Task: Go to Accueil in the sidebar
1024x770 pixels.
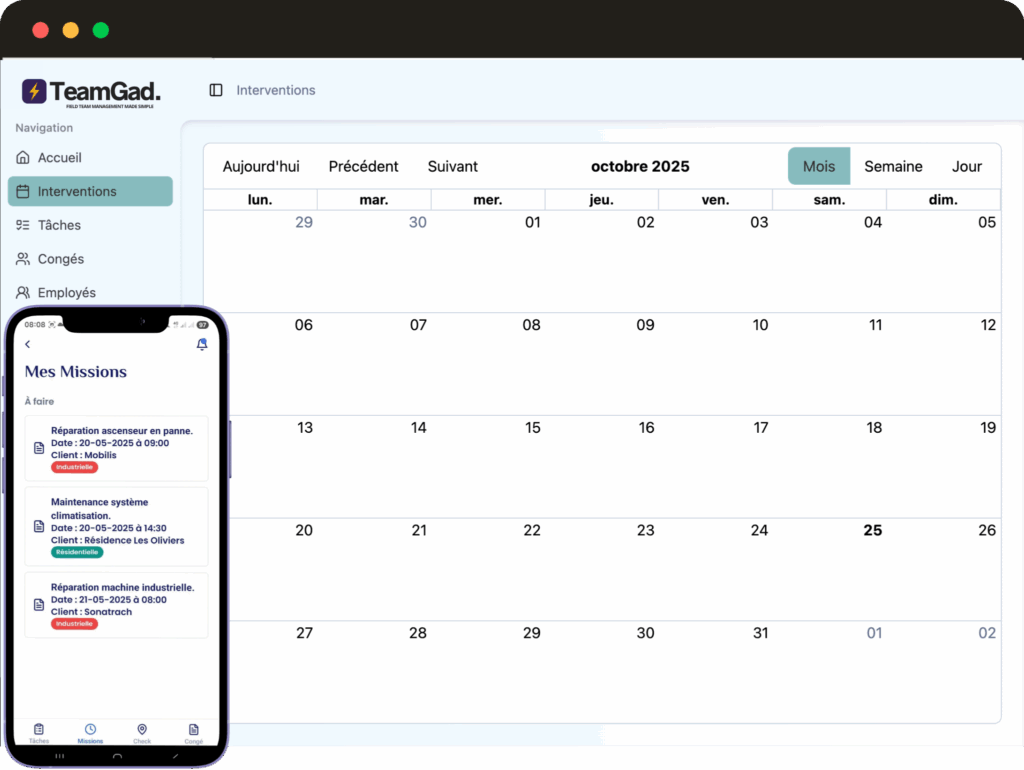Action: (59, 158)
